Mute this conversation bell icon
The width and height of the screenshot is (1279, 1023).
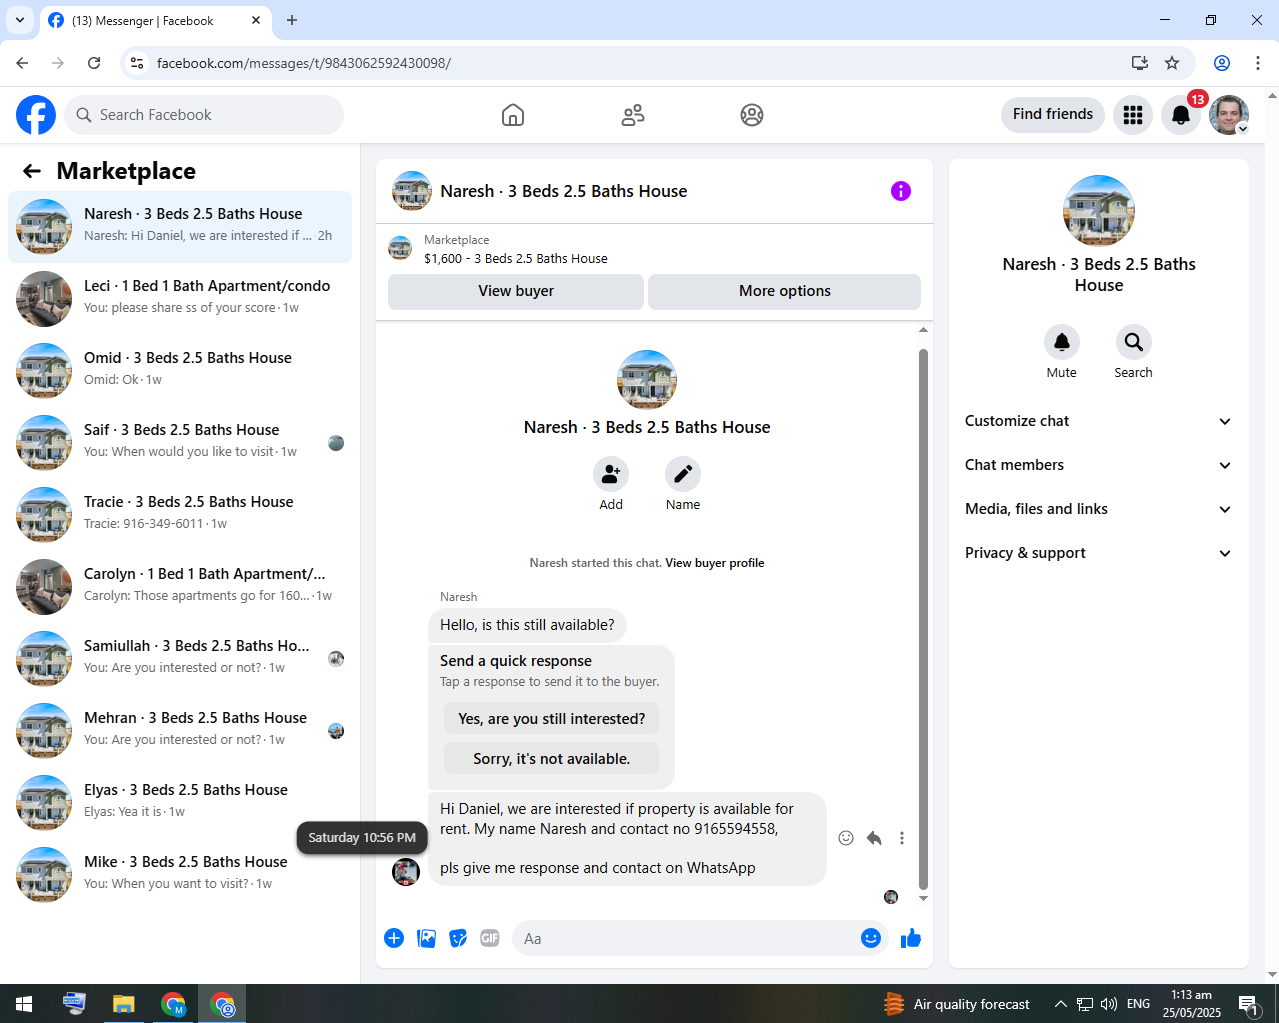[x=1062, y=342]
